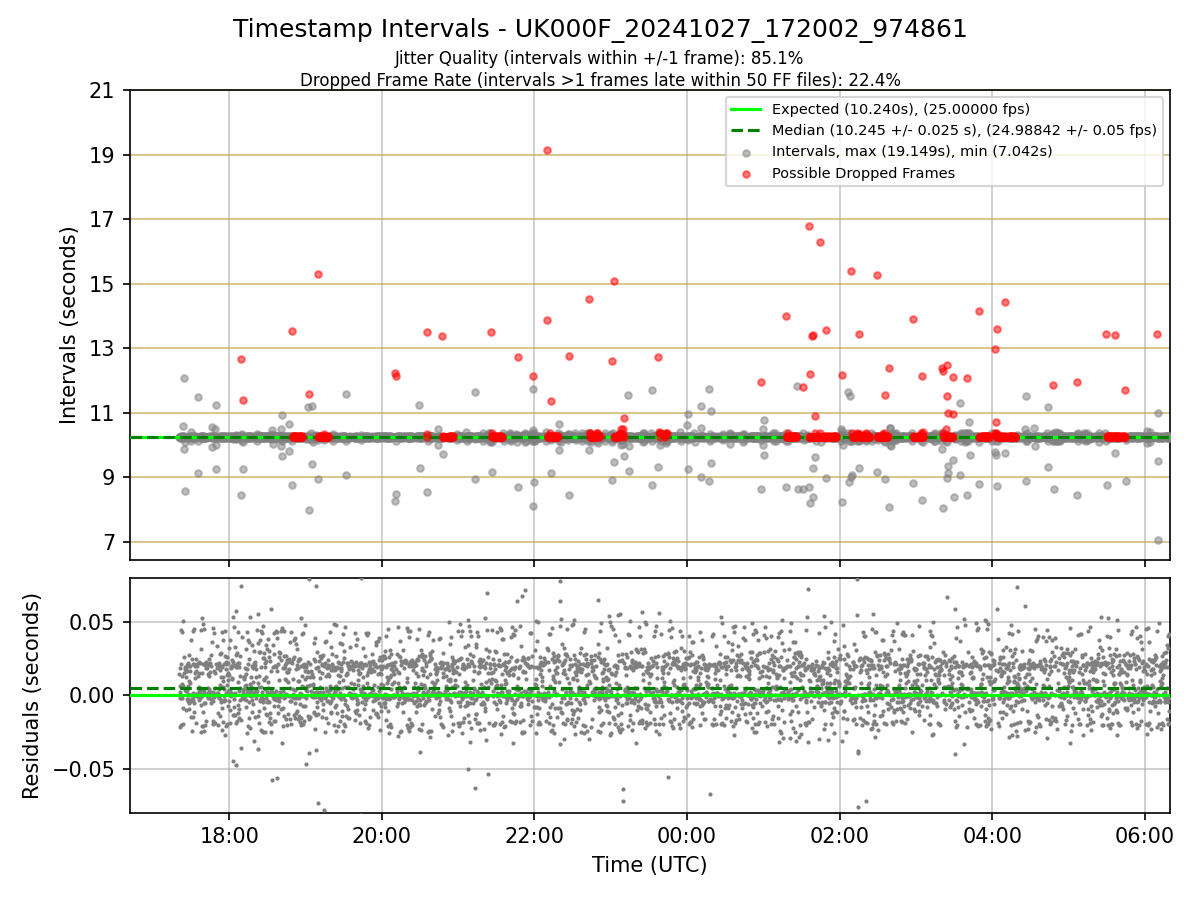Click the 'Residuals (seconds)' y-axis label

[x=32, y=696]
